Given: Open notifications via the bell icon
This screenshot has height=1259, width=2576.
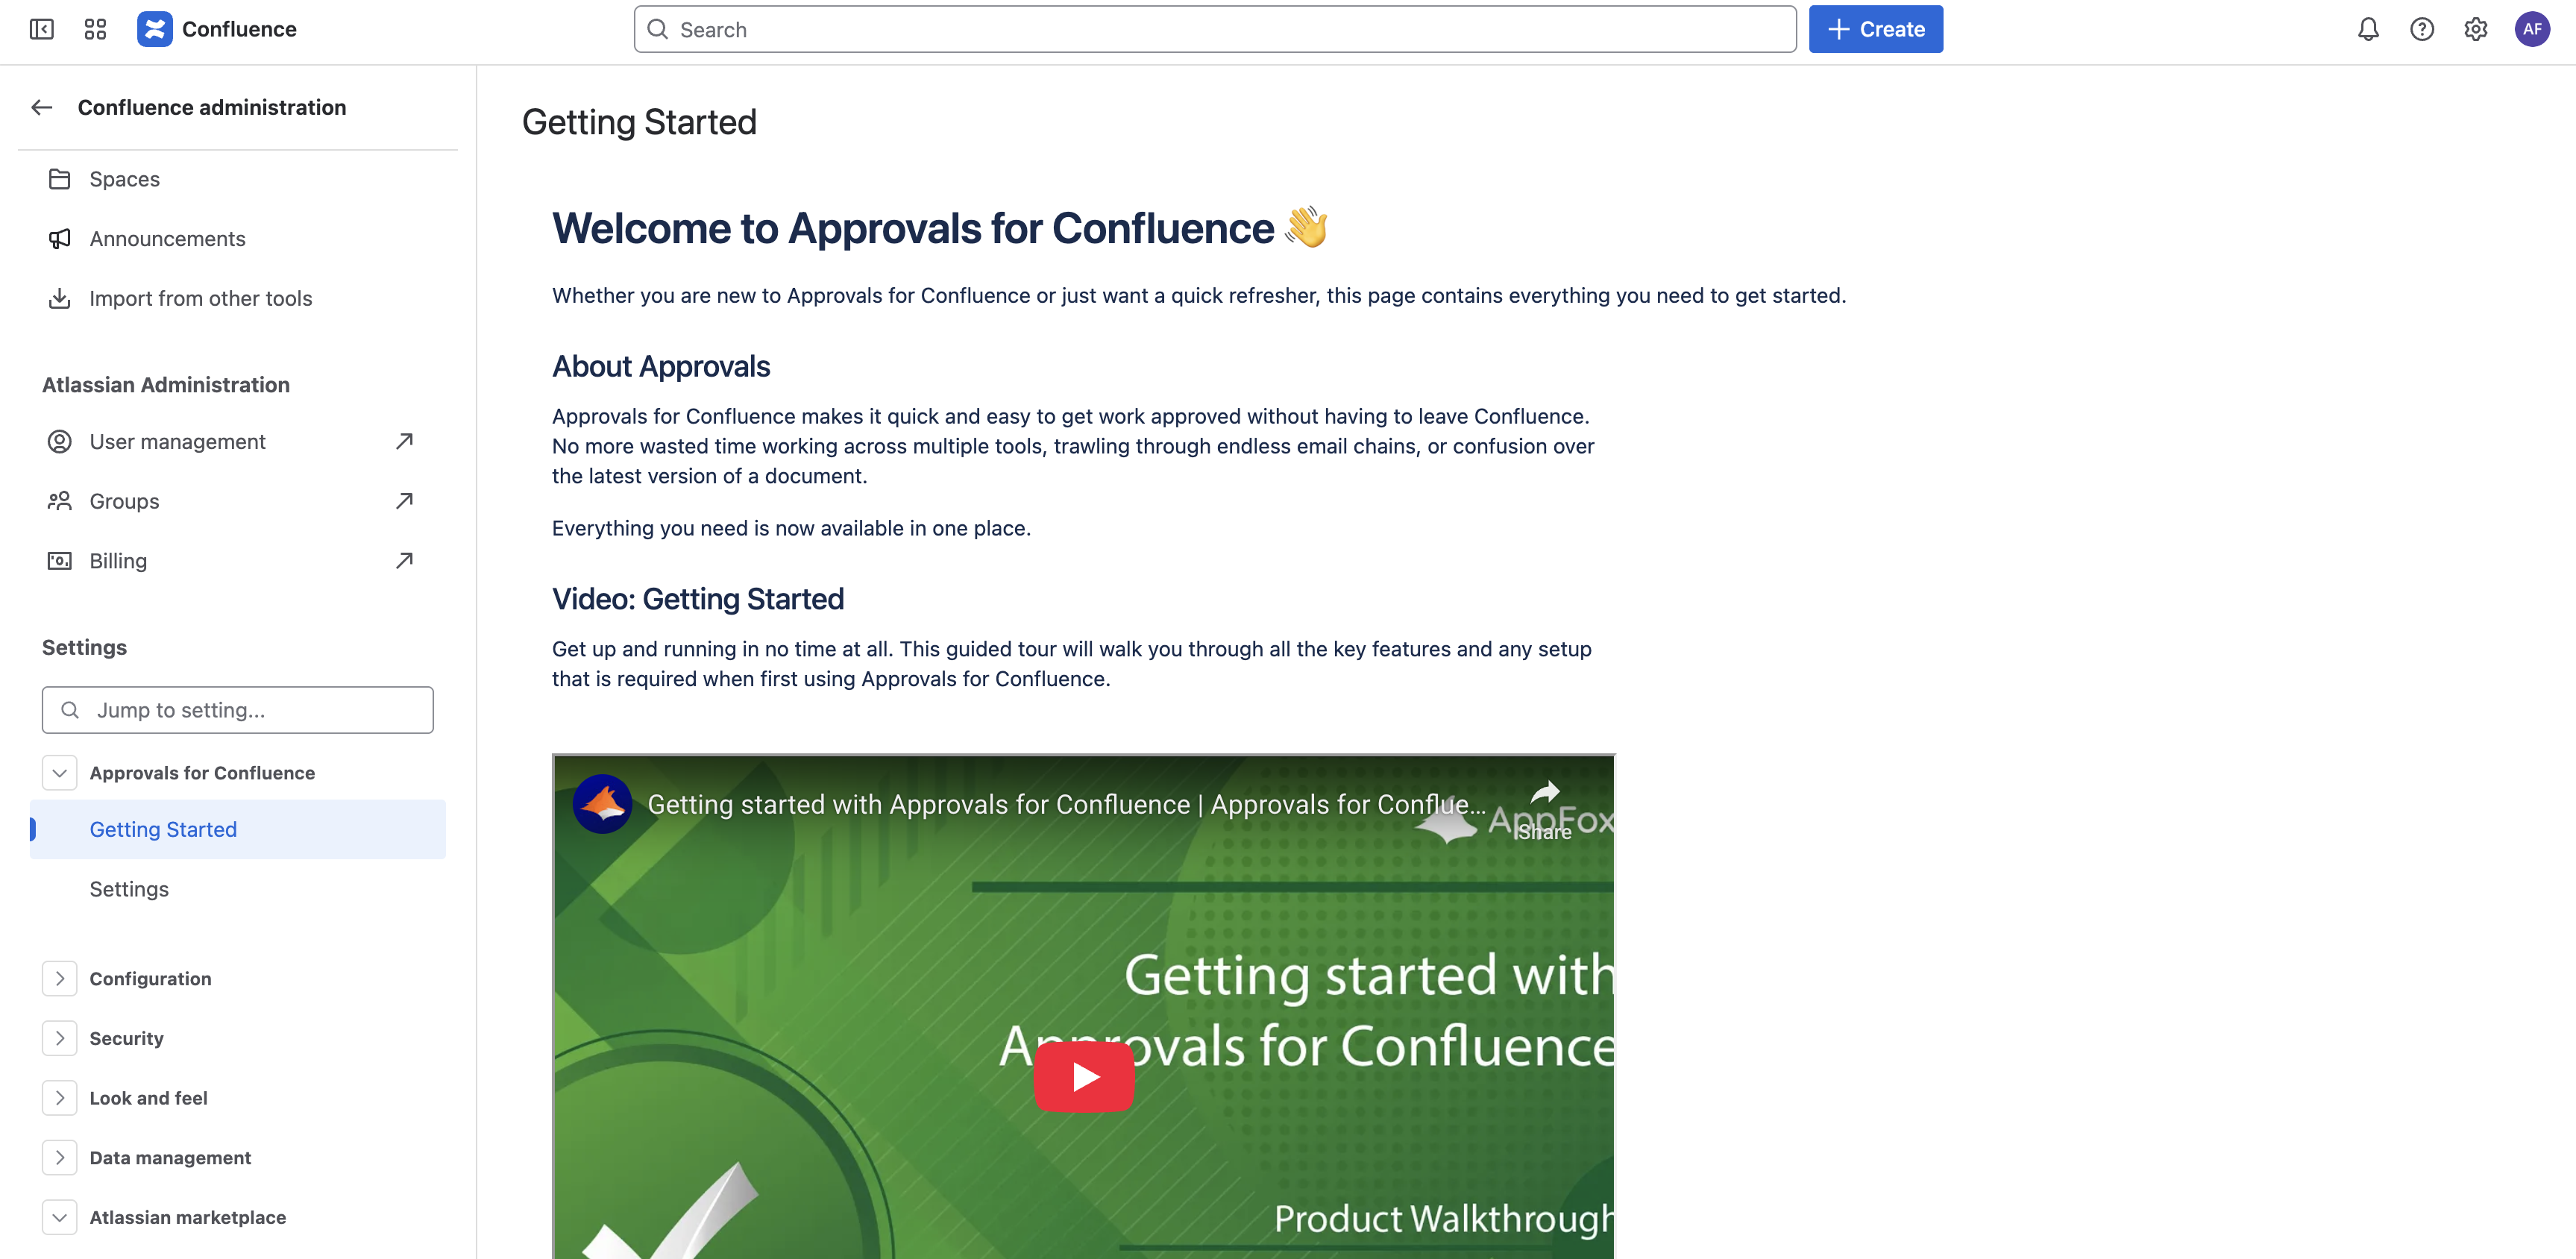Looking at the screenshot, I should pos(2368,29).
